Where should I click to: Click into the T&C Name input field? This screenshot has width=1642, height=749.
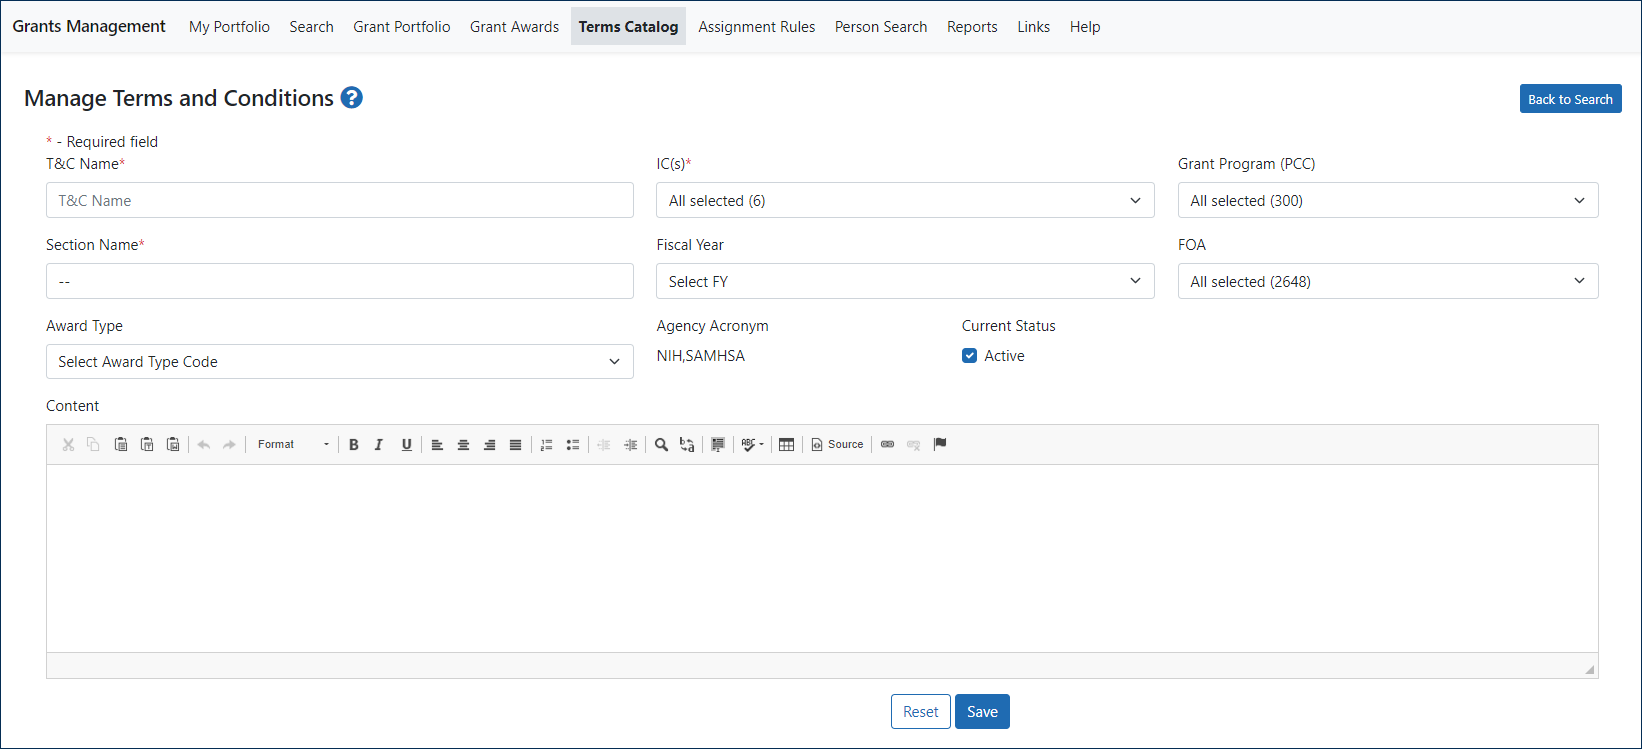click(x=340, y=200)
